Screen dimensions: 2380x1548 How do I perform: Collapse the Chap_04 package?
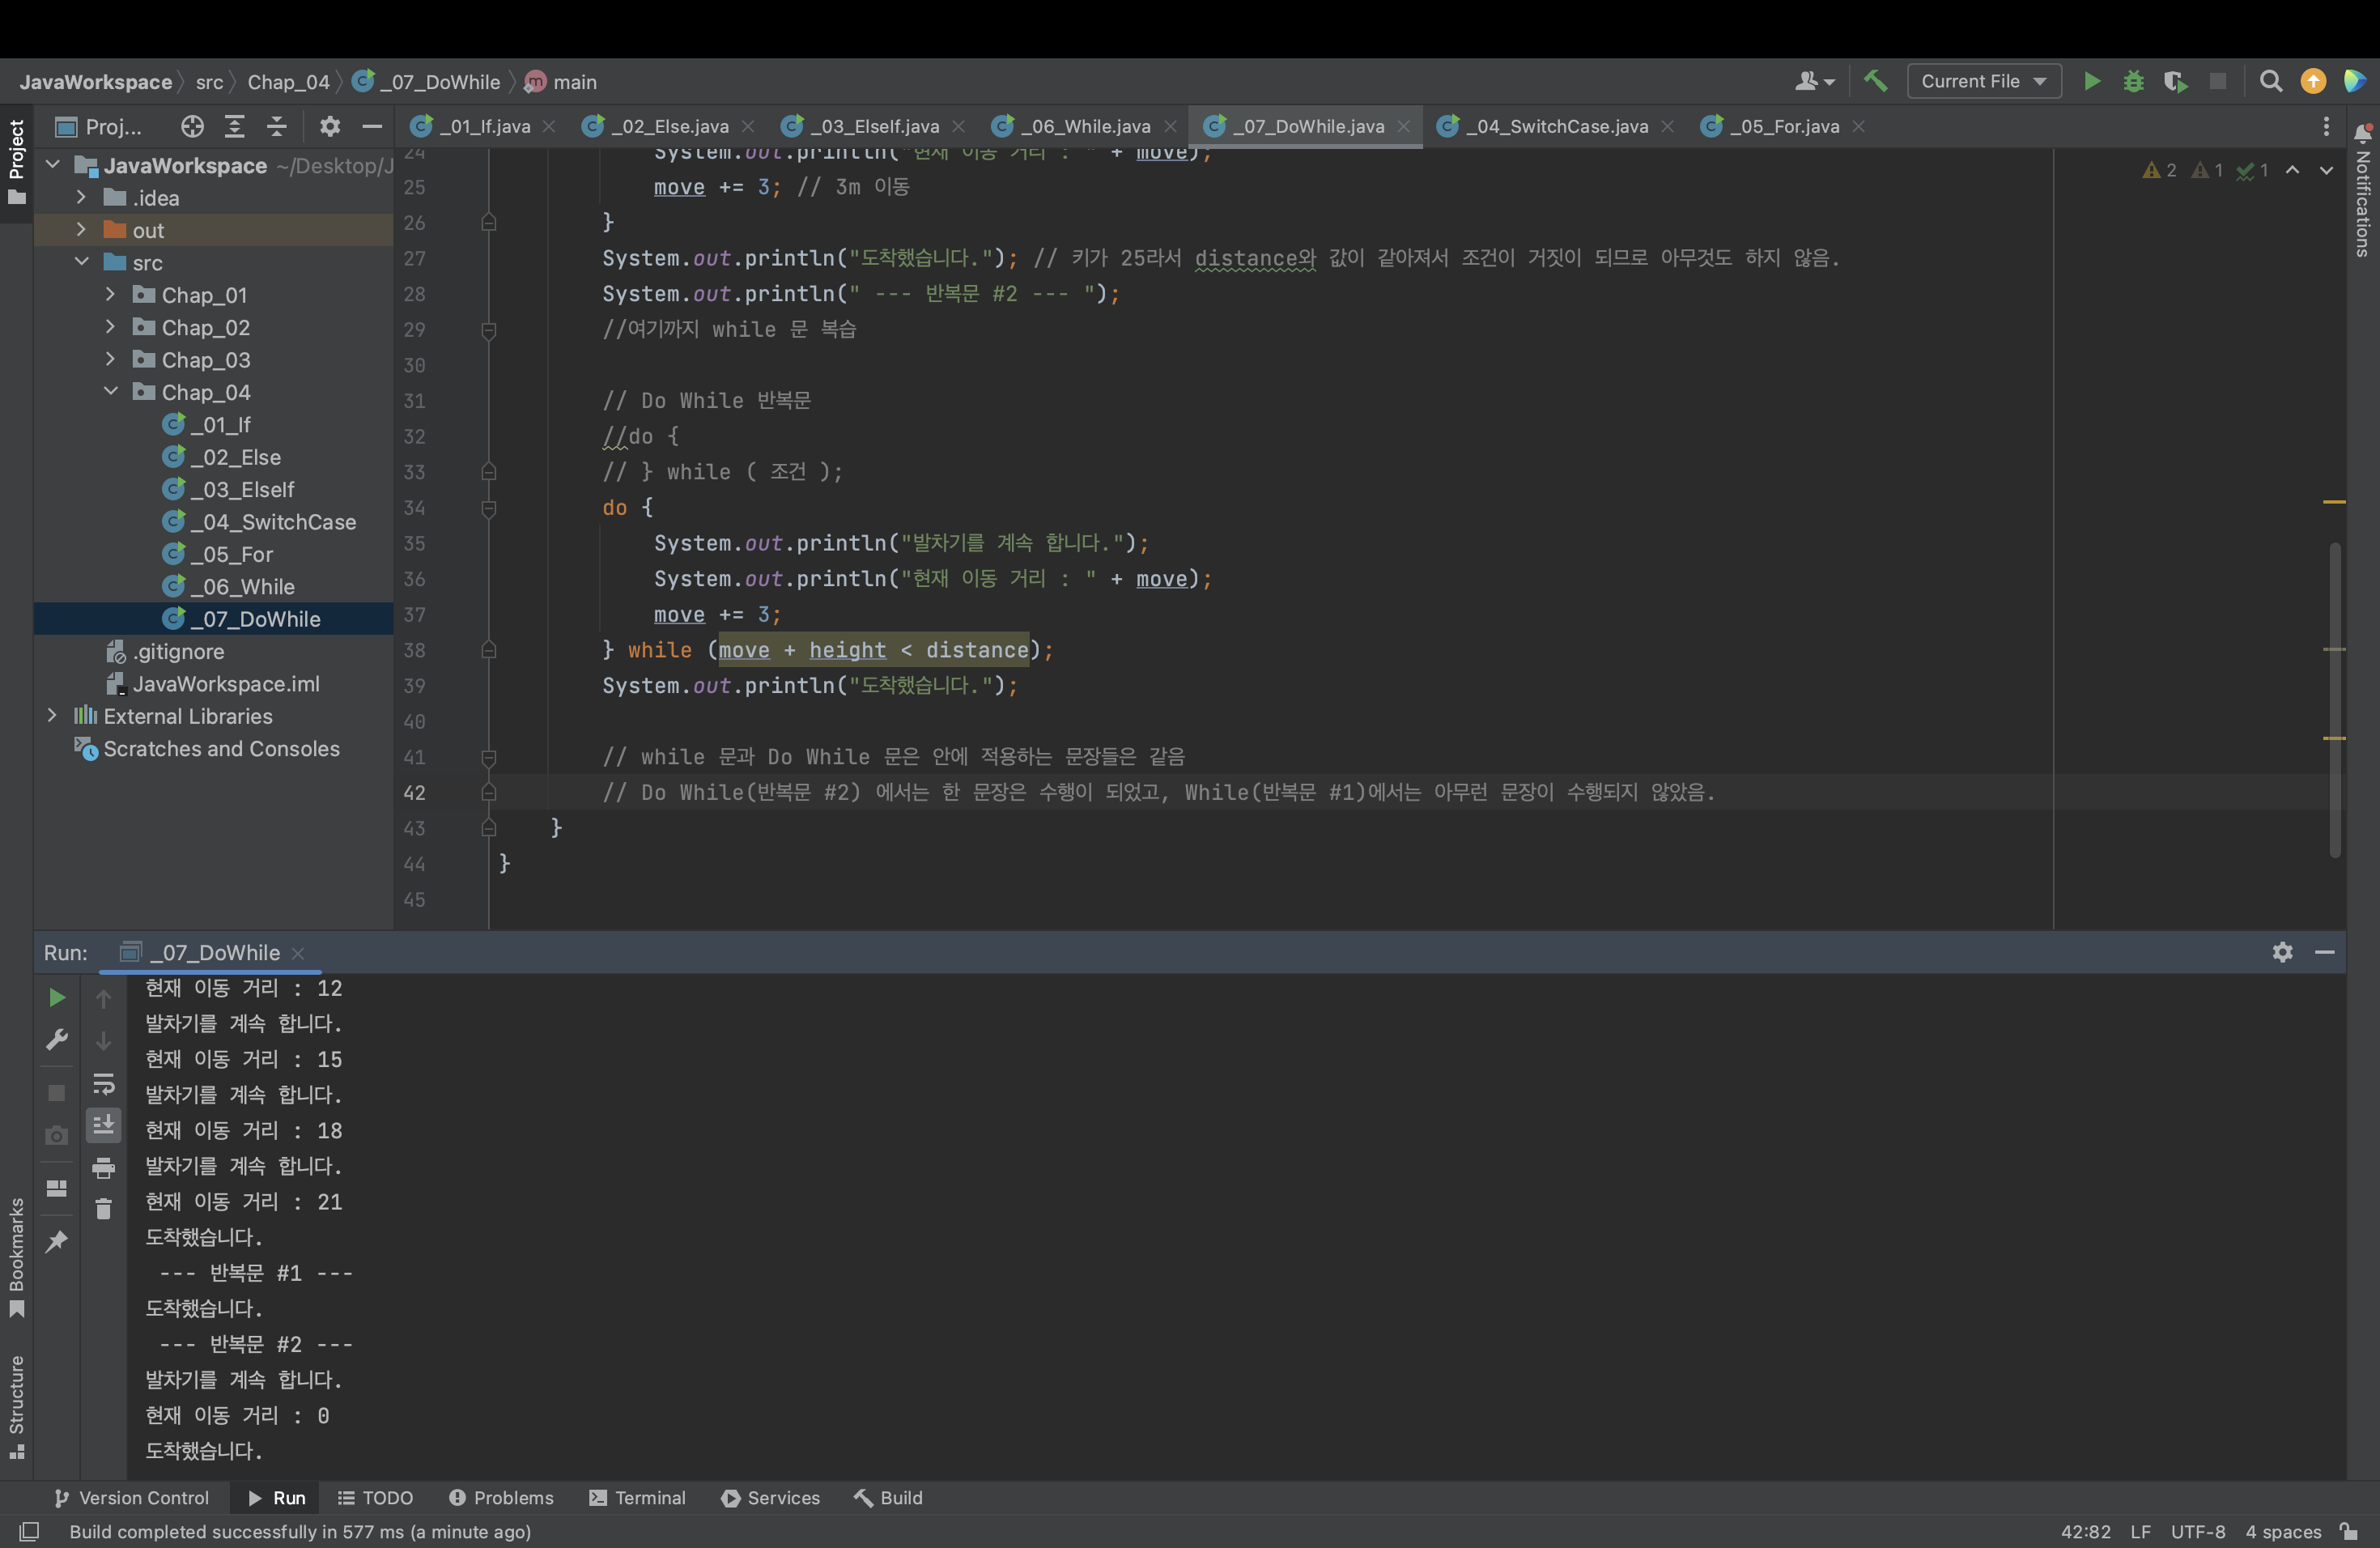tap(111, 392)
